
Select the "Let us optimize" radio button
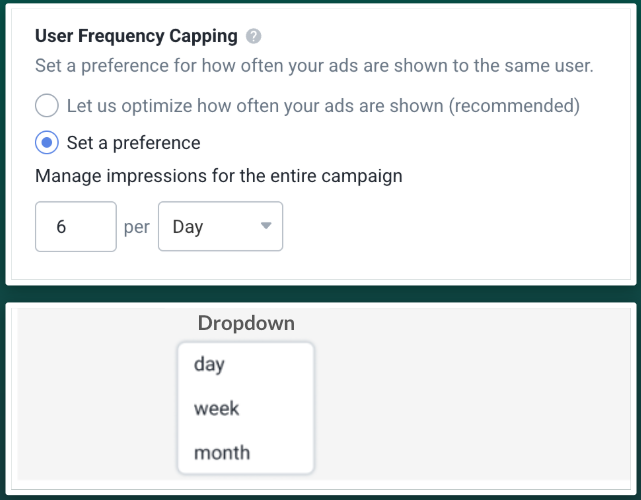coord(47,105)
